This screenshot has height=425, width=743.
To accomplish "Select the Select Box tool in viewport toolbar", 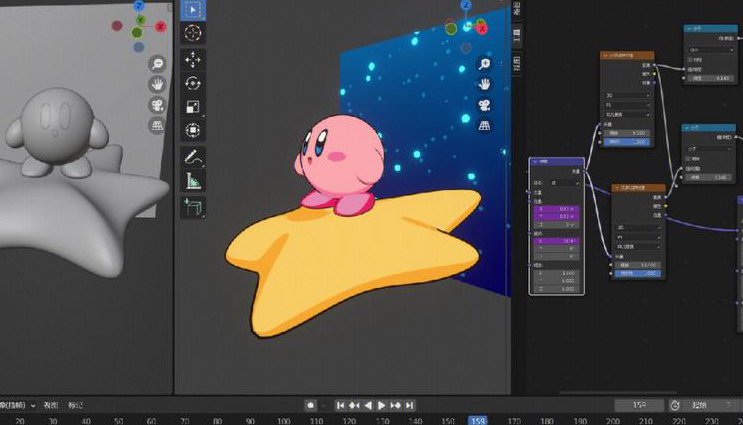I will (193, 10).
